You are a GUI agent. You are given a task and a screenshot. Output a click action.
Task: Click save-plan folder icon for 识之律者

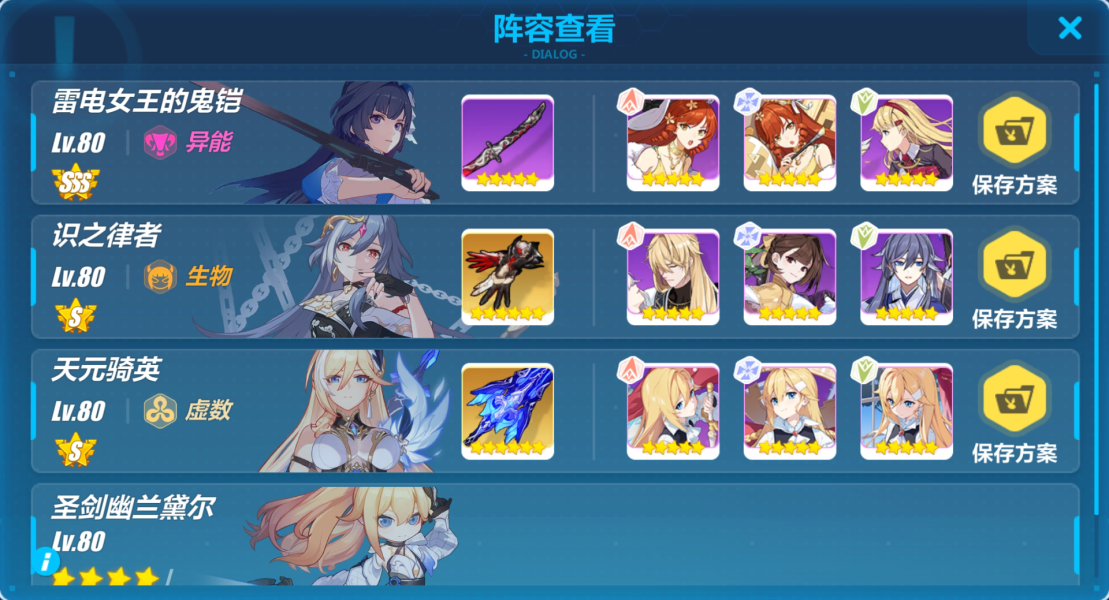pyautogui.click(x=1015, y=265)
